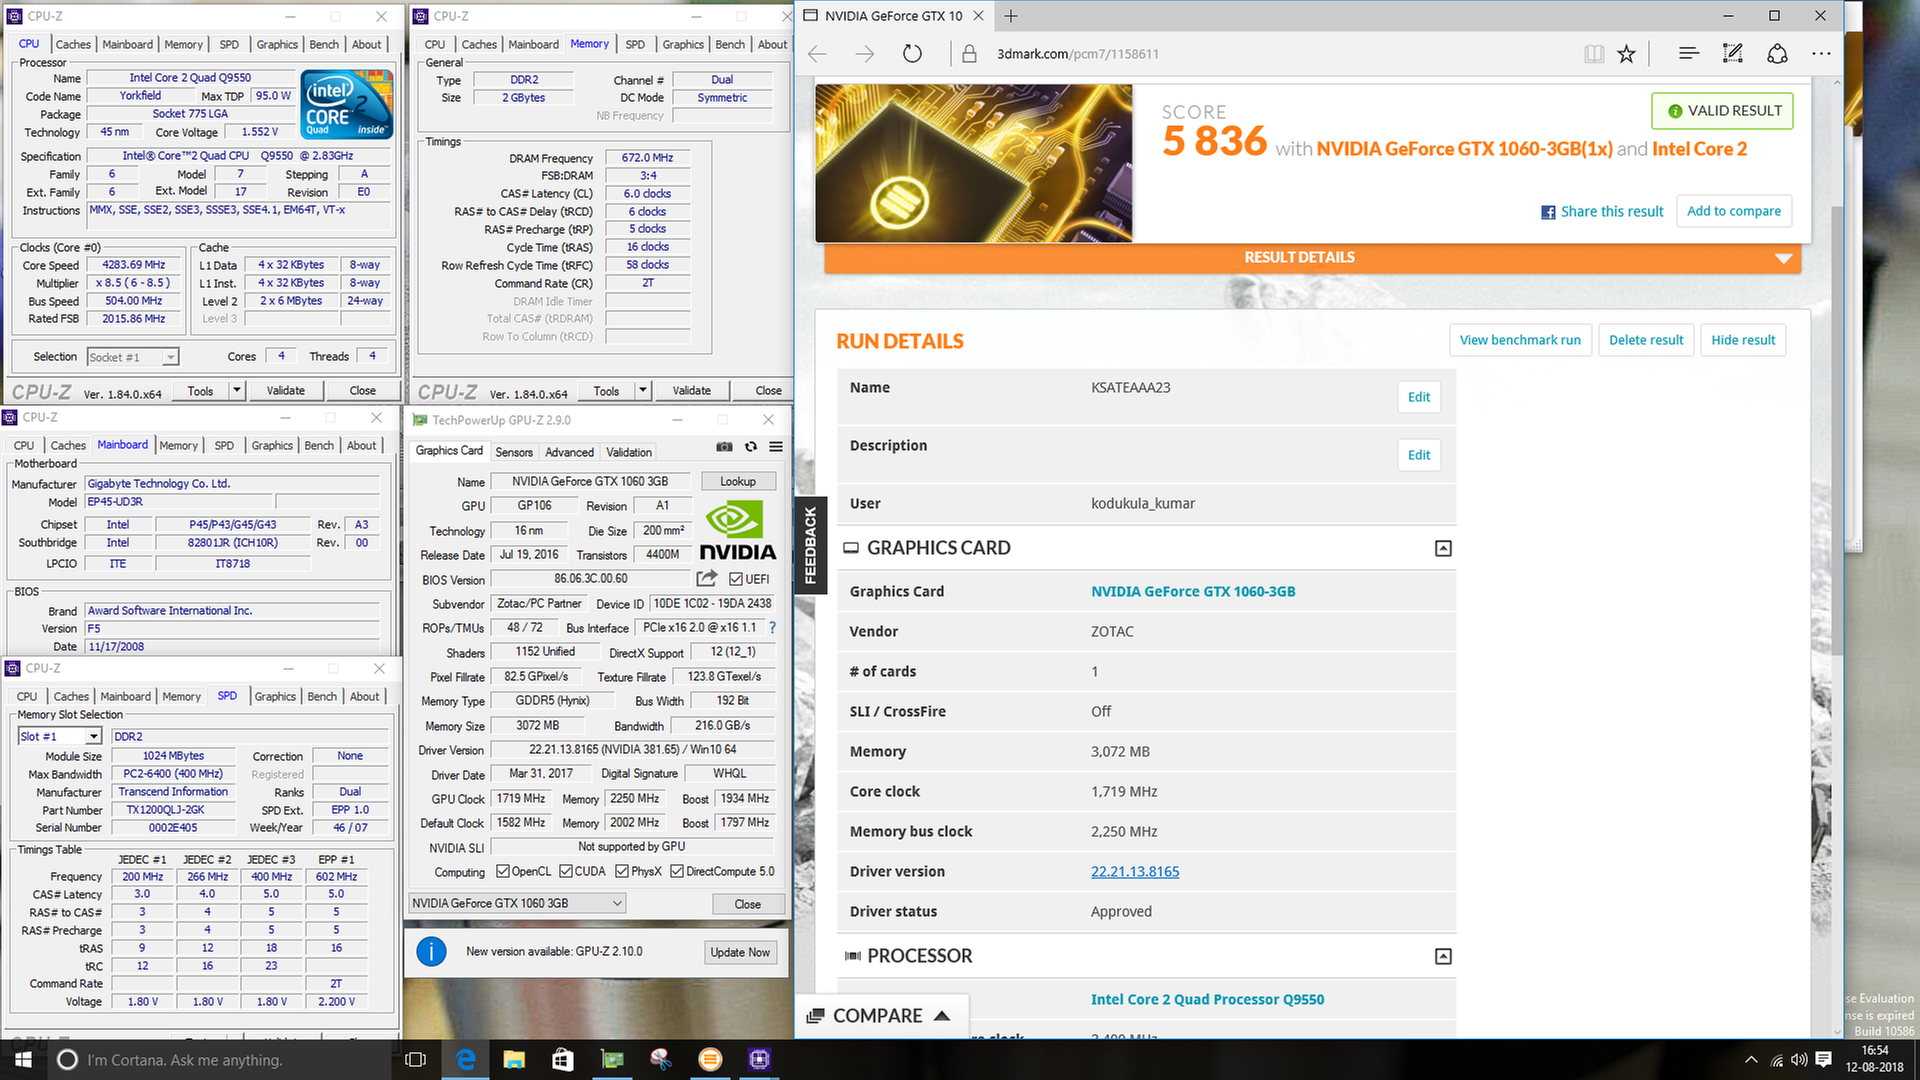Open reading view in Edge
The width and height of the screenshot is (1920, 1080).
point(1594,54)
